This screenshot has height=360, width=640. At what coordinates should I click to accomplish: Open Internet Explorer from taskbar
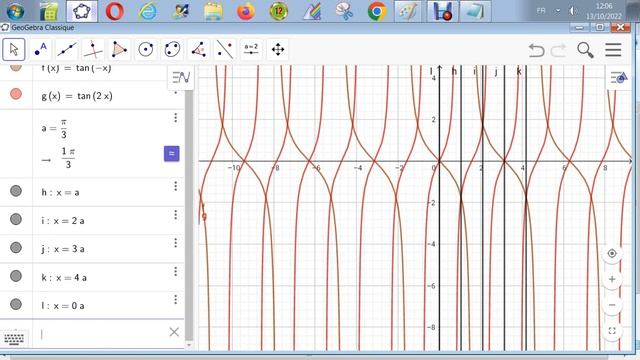[x=147, y=11]
